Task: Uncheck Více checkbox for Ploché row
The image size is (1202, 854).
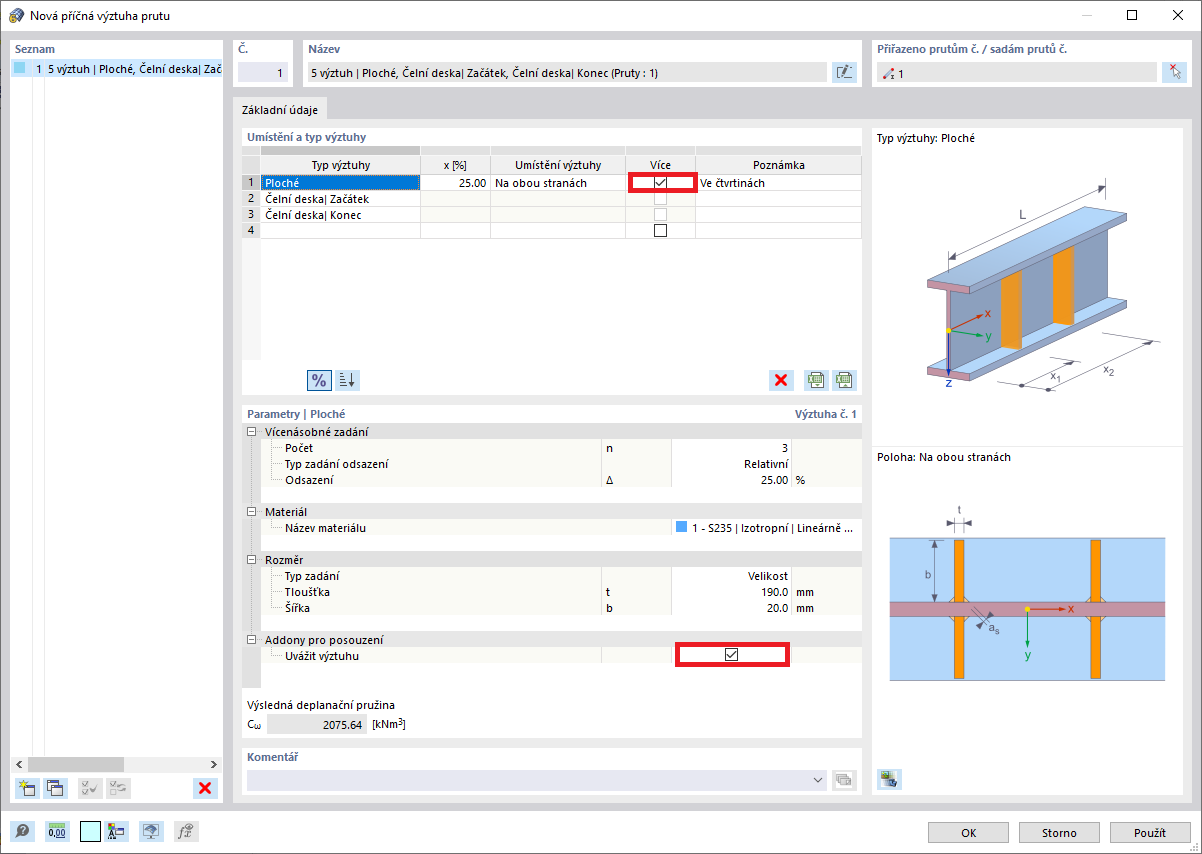Action: pyautogui.click(x=660, y=183)
